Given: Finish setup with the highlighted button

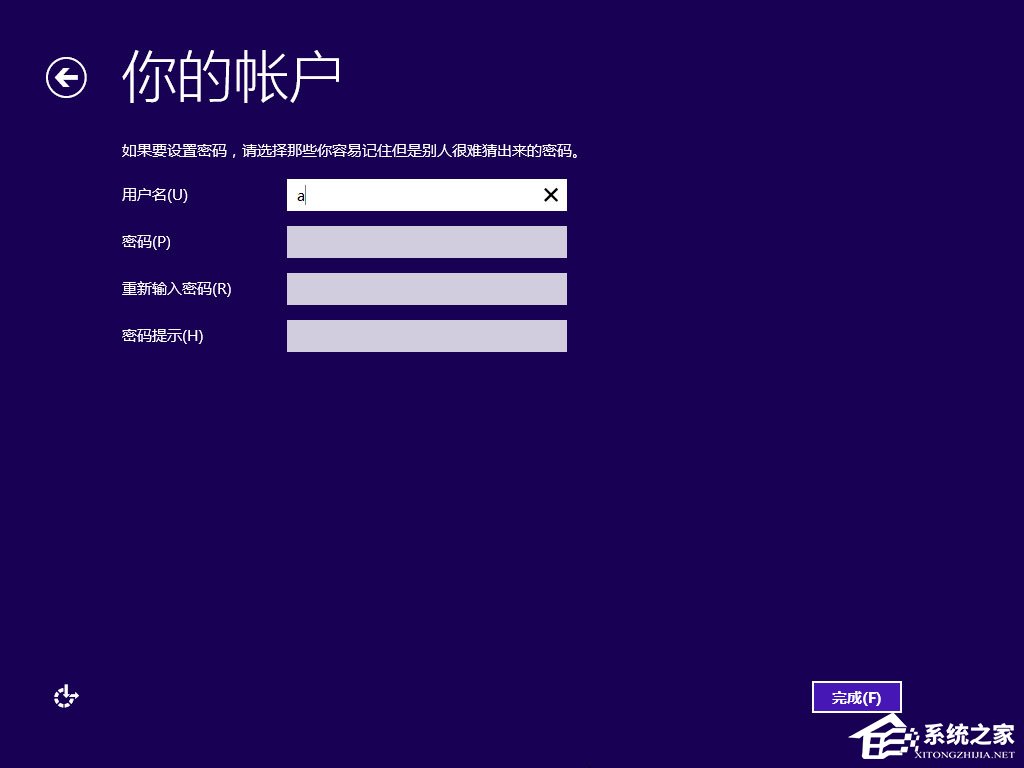Looking at the screenshot, I should [856, 697].
